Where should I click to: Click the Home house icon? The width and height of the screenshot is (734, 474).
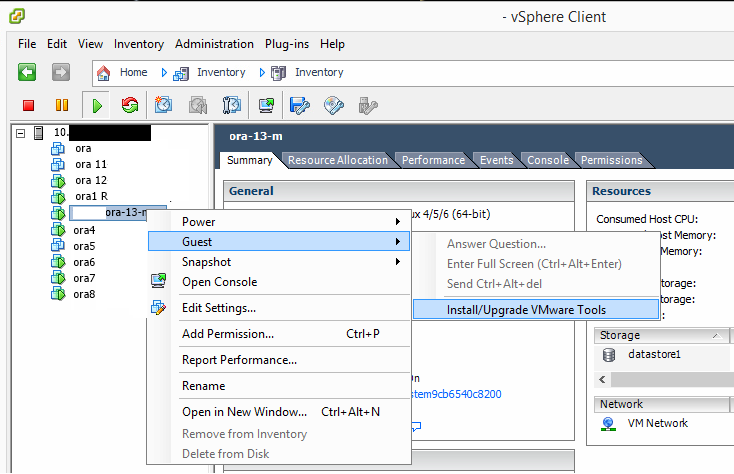point(103,73)
